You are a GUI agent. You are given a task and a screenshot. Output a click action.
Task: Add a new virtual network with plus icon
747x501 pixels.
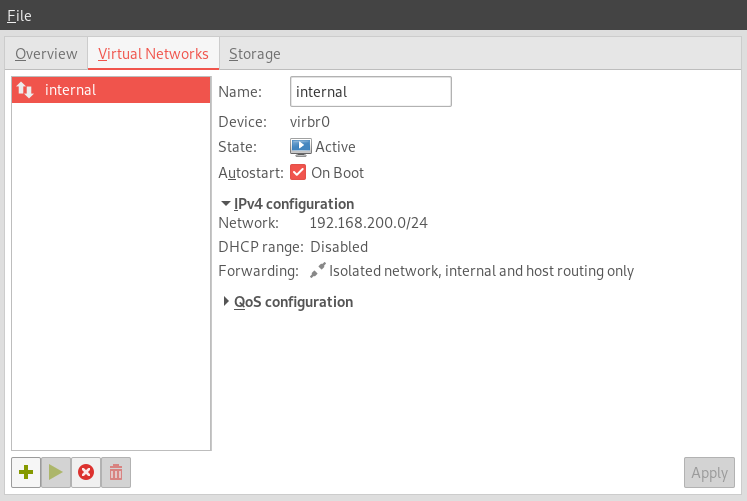(26, 472)
